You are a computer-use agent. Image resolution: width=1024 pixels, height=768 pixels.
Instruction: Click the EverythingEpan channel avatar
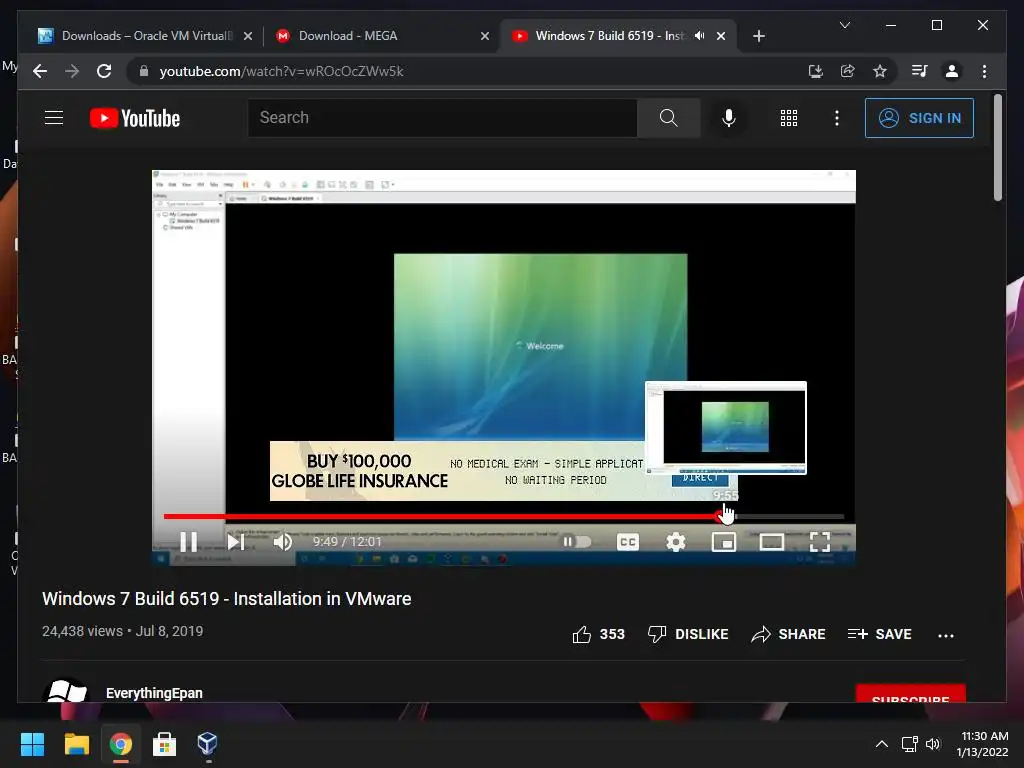tap(65, 690)
